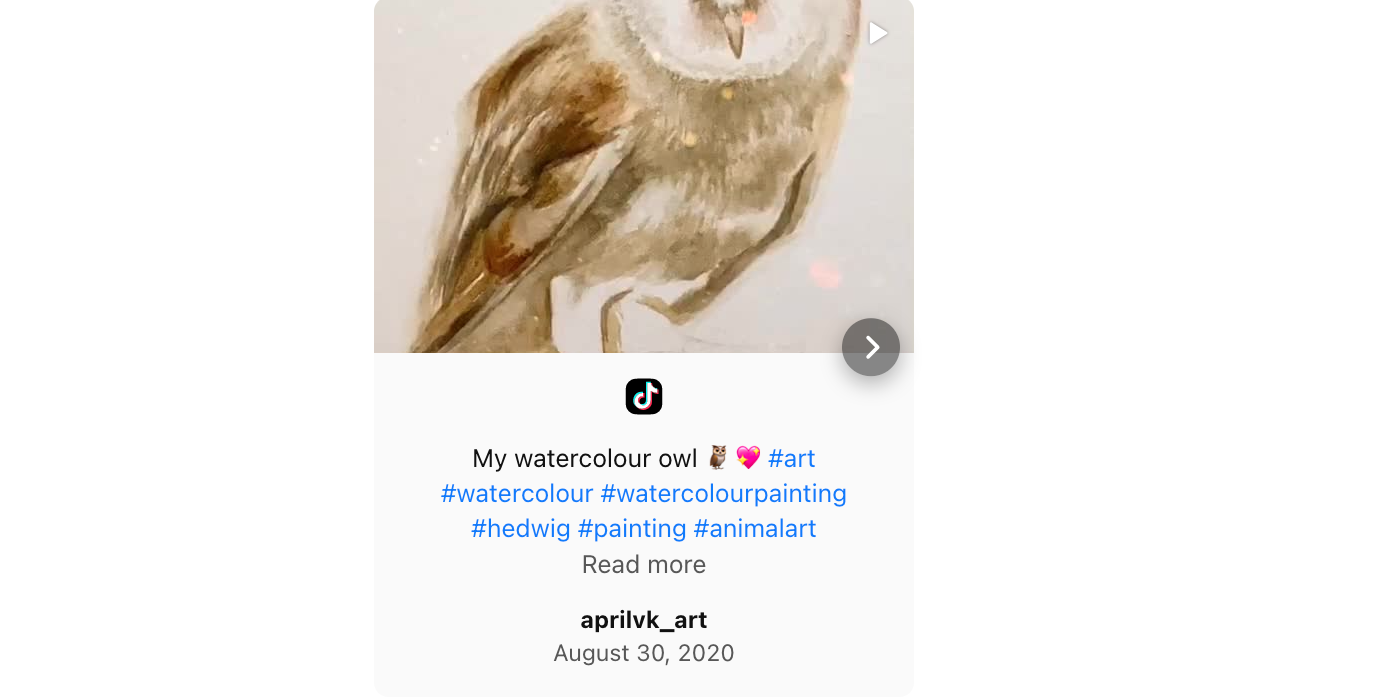
Task: Click the August 30, 2020 date
Action: (644, 654)
